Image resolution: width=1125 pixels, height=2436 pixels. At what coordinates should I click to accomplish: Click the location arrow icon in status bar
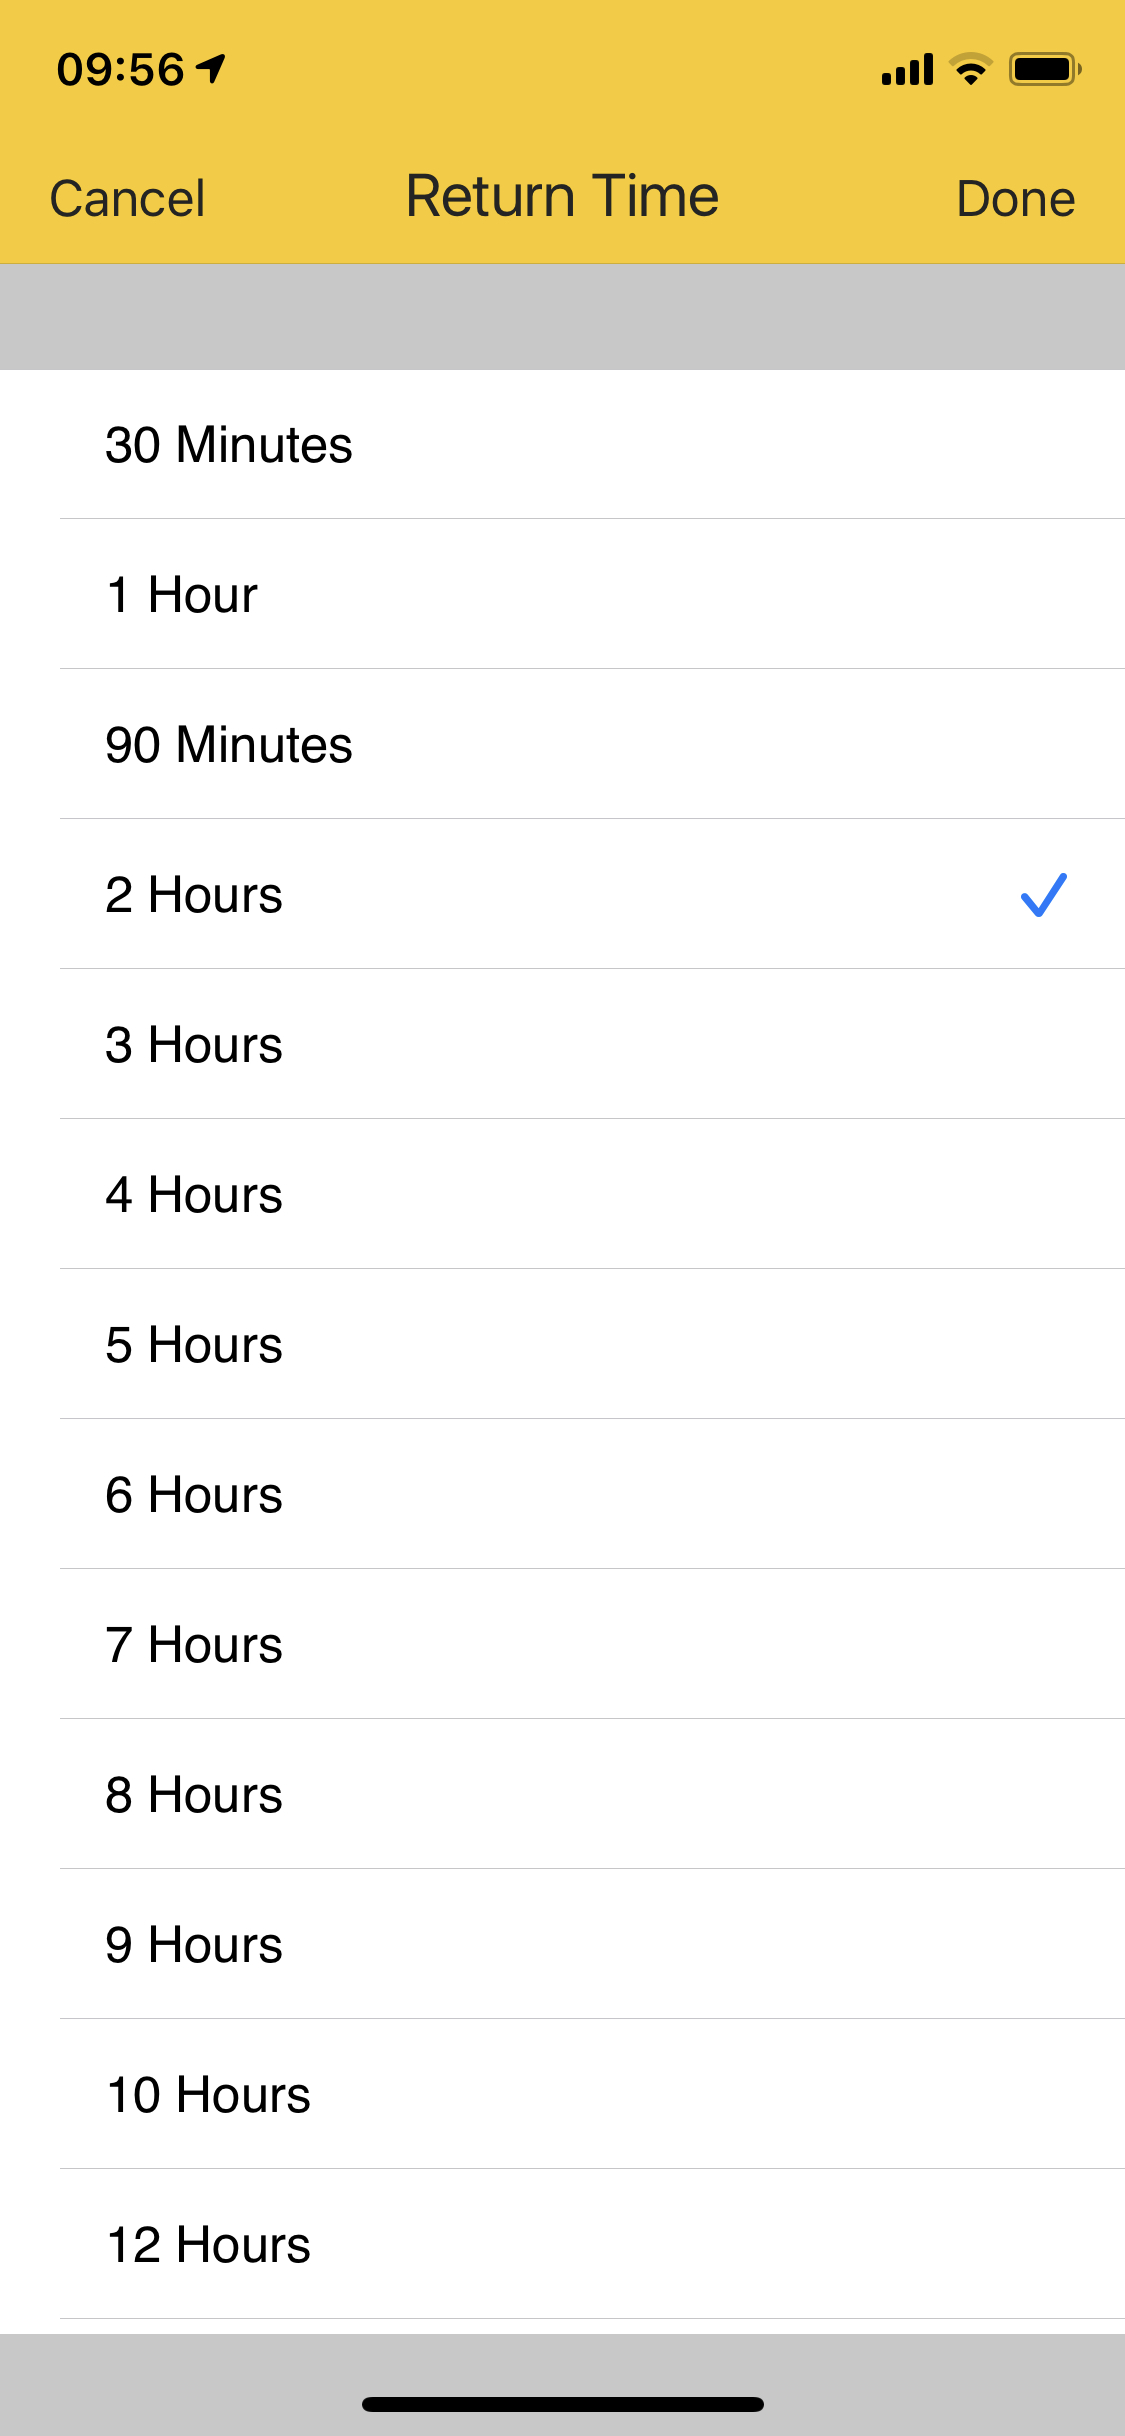(x=210, y=66)
